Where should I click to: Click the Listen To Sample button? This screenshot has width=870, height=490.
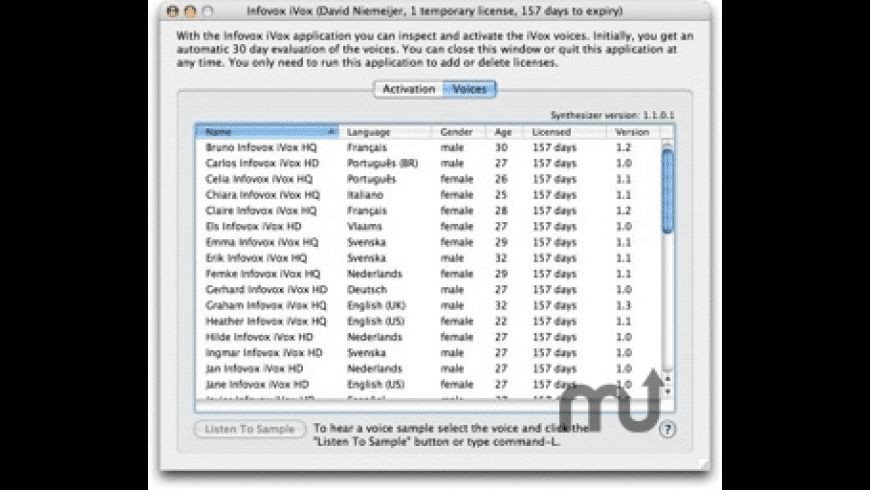[250, 429]
